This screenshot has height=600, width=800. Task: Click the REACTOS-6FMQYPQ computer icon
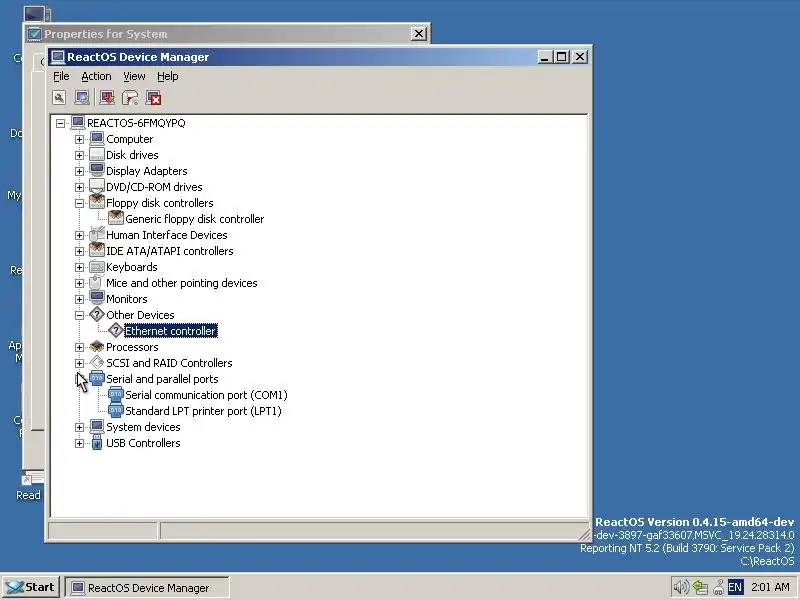point(78,122)
